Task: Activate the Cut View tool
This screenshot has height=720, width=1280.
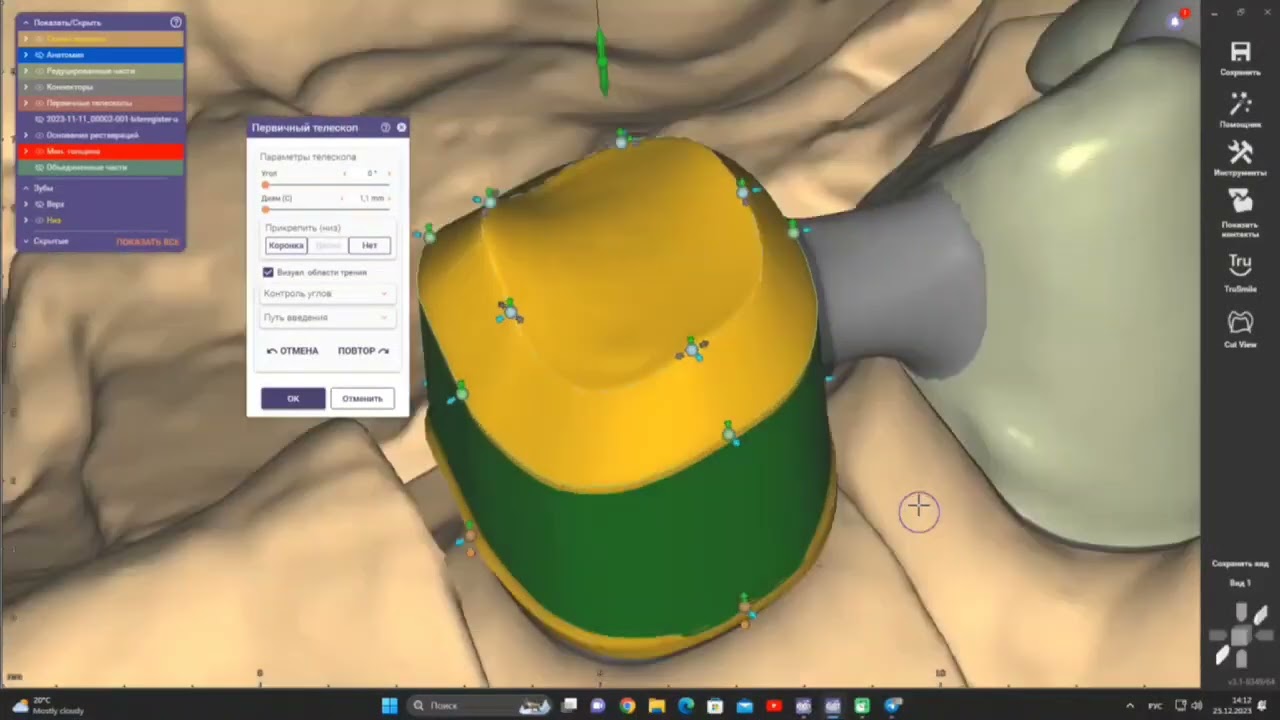Action: point(1240,322)
